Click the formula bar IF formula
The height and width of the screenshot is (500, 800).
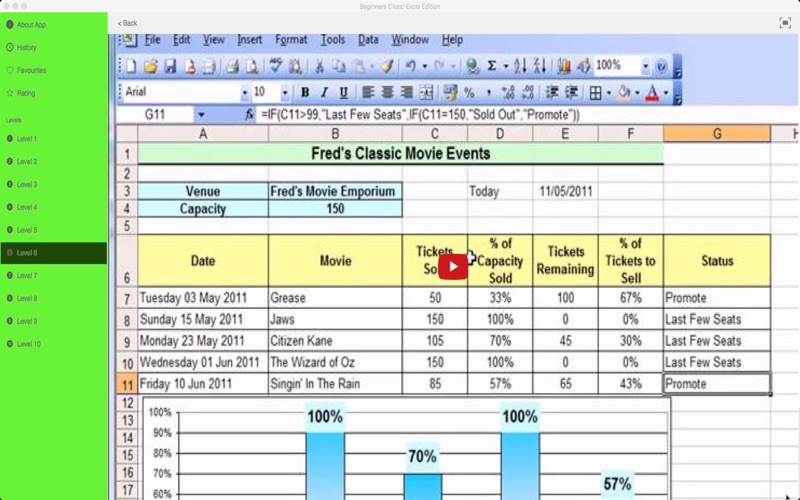point(420,115)
